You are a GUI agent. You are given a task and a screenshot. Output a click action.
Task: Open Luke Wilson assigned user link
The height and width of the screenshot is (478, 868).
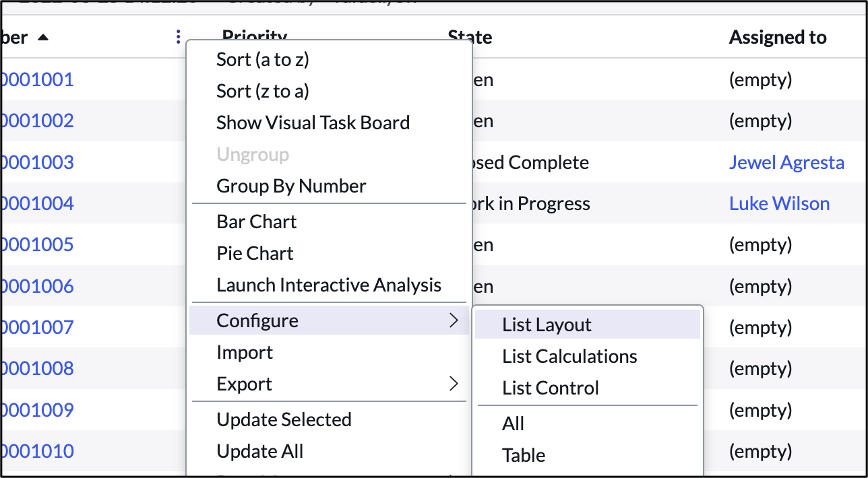pyautogui.click(x=779, y=204)
